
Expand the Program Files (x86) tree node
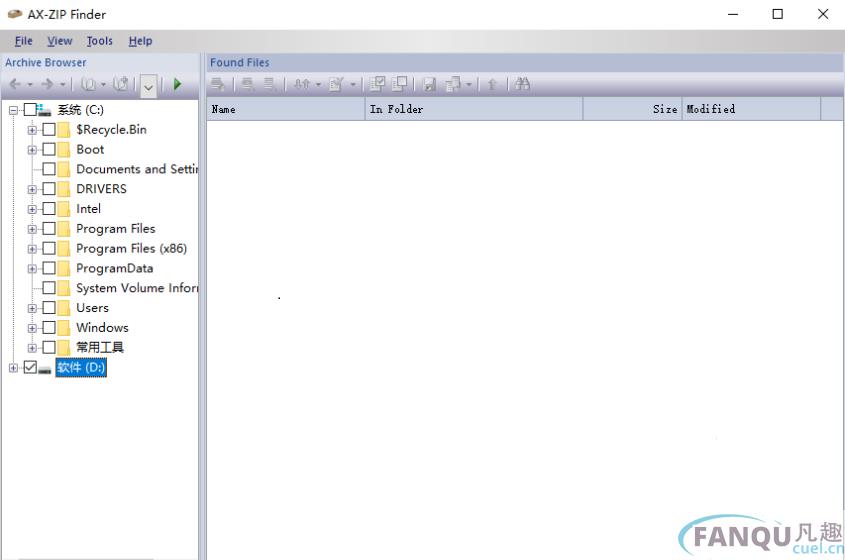(x=32, y=249)
